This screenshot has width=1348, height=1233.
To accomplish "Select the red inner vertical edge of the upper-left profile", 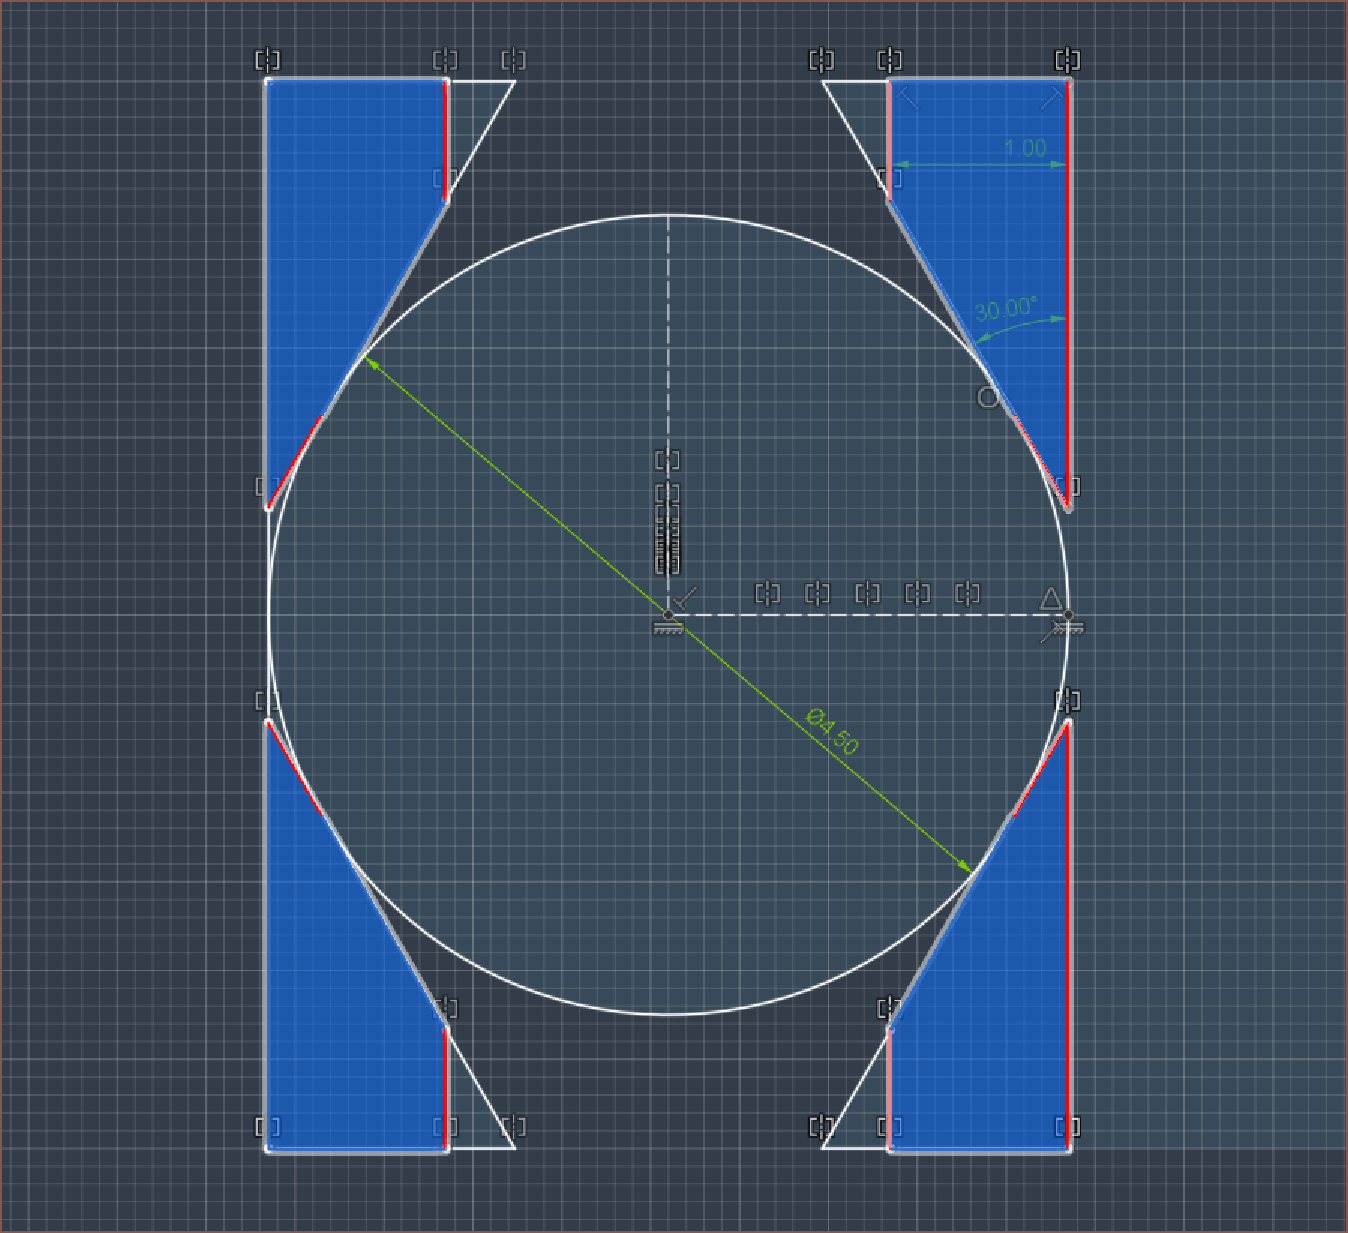I will pyautogui.click(x=446, y=140).
